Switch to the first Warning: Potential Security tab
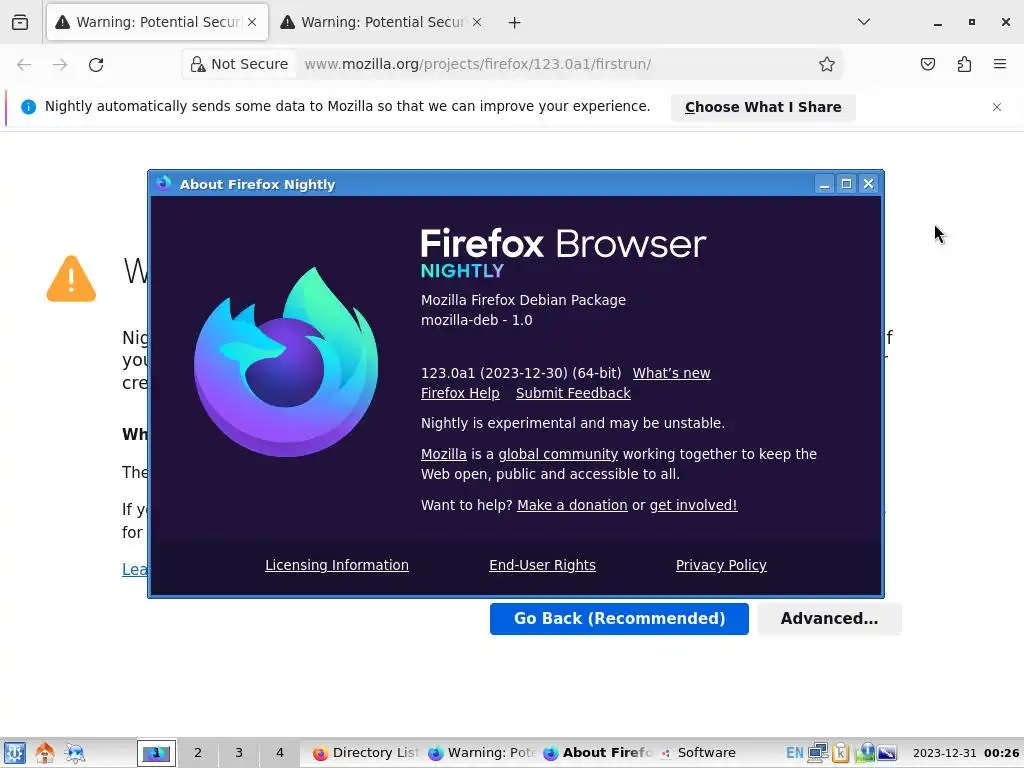1024x768 pixels. tap(157, 22)
